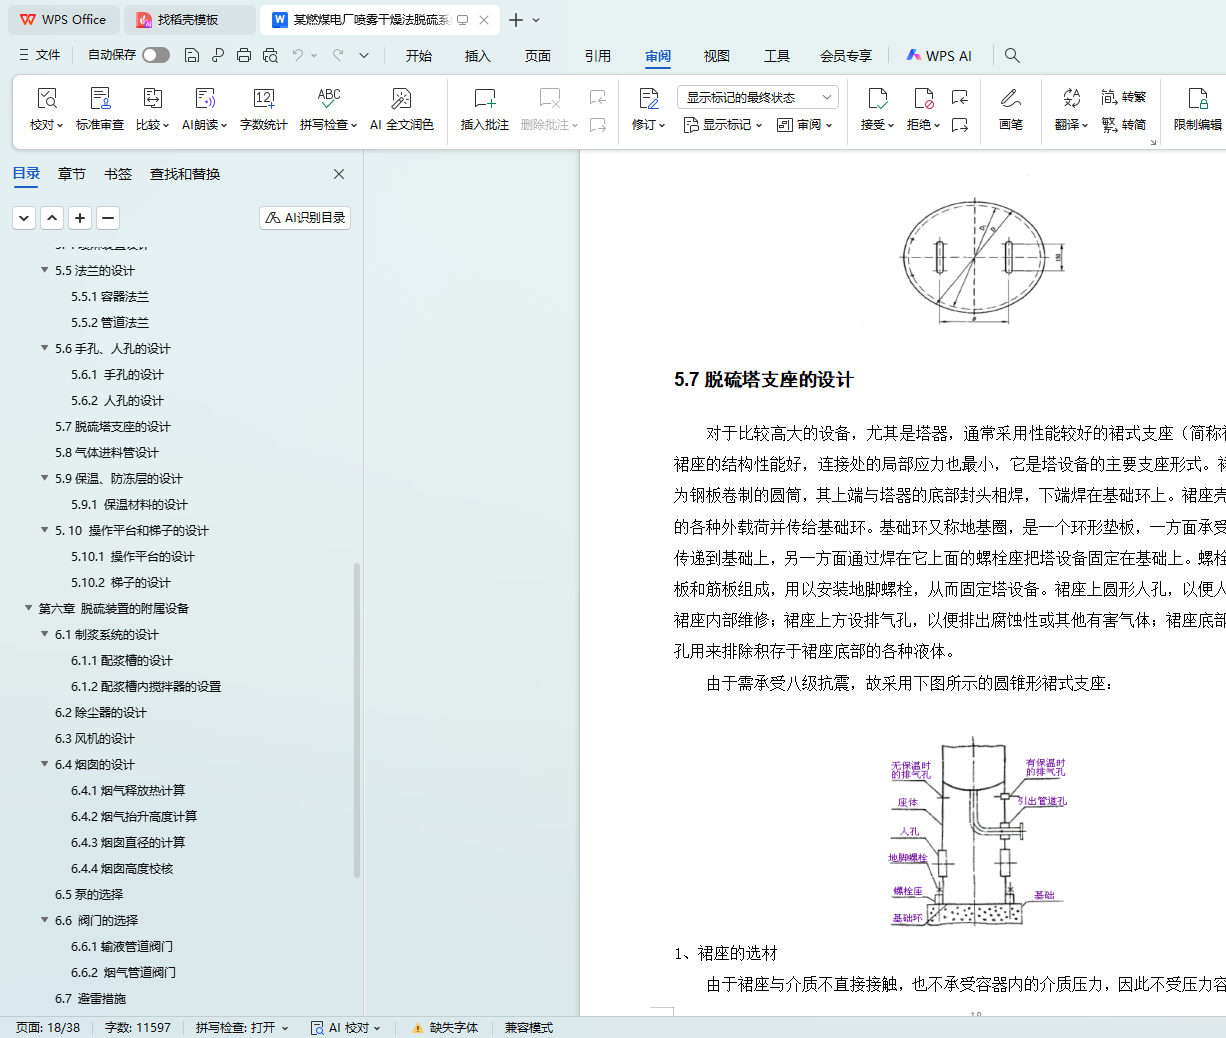Image resolution: width=1226 pixels, height=1038 pixels.
Task: Toggle the 自动保存 autosave switch
Action: (x=156, y=55)
